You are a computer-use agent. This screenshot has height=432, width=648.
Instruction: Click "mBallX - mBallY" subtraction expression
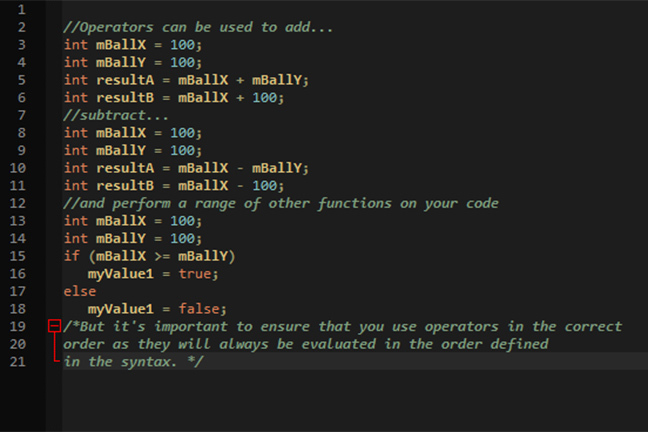coord(242,168)
